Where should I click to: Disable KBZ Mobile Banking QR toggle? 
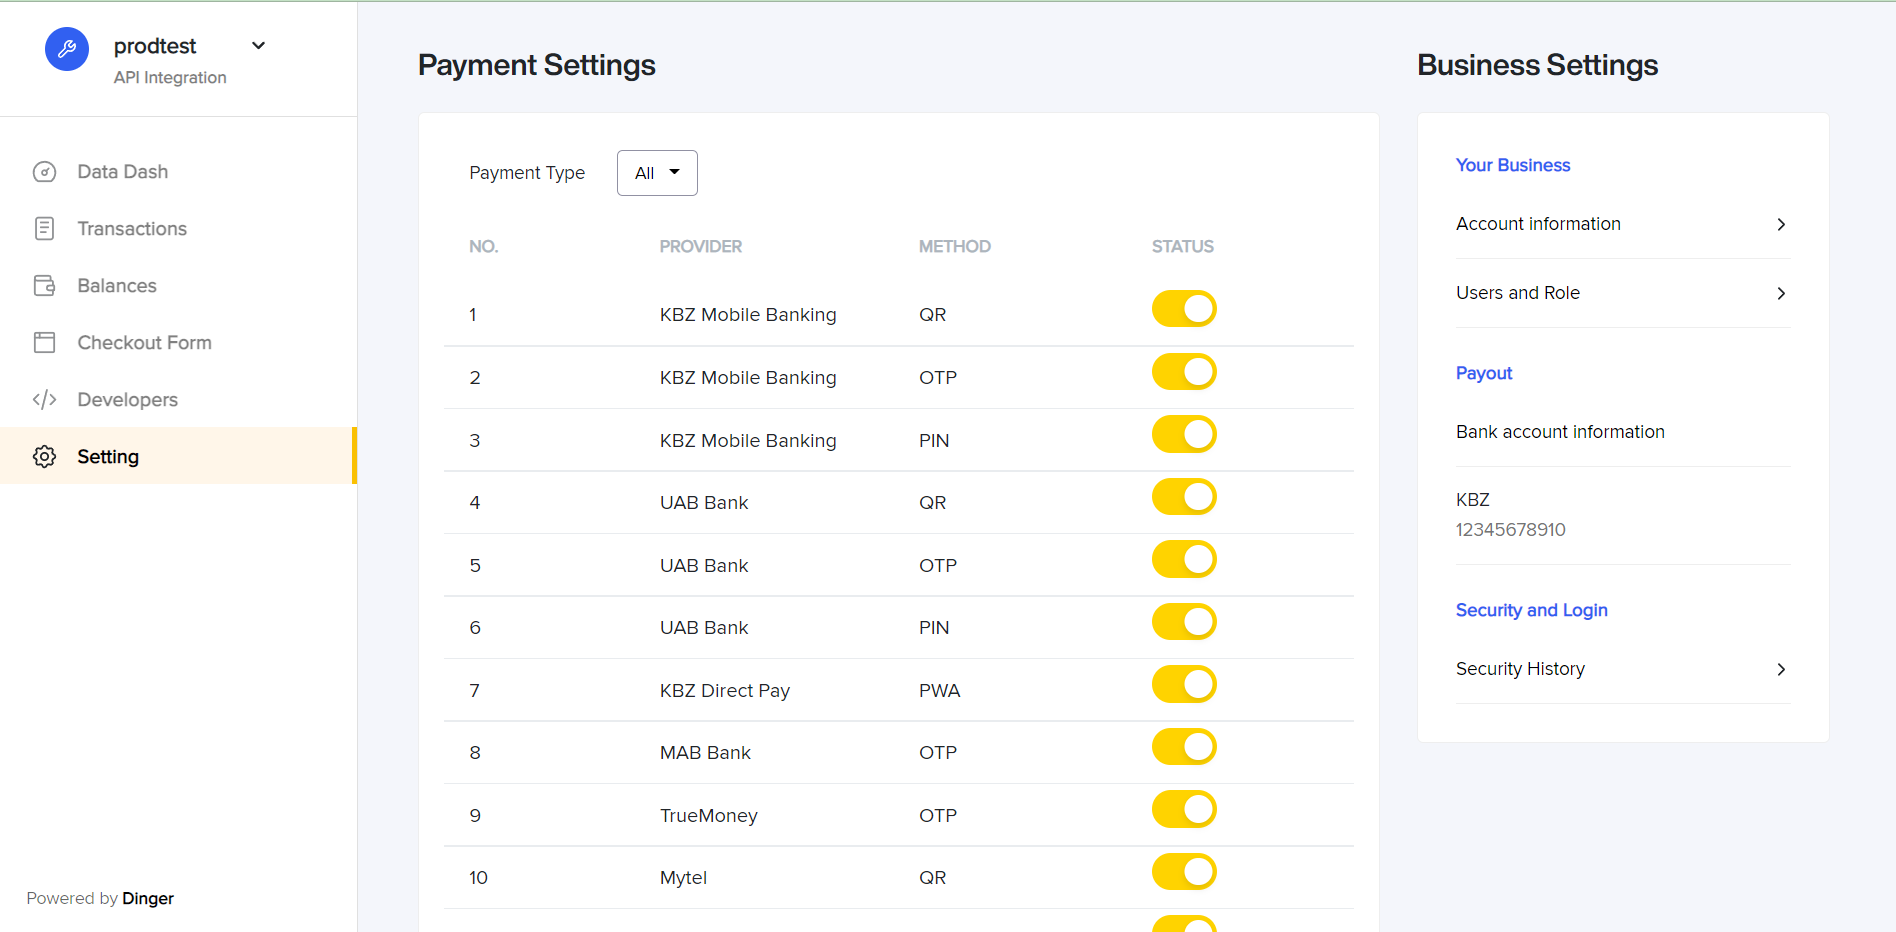(1184, 309)
